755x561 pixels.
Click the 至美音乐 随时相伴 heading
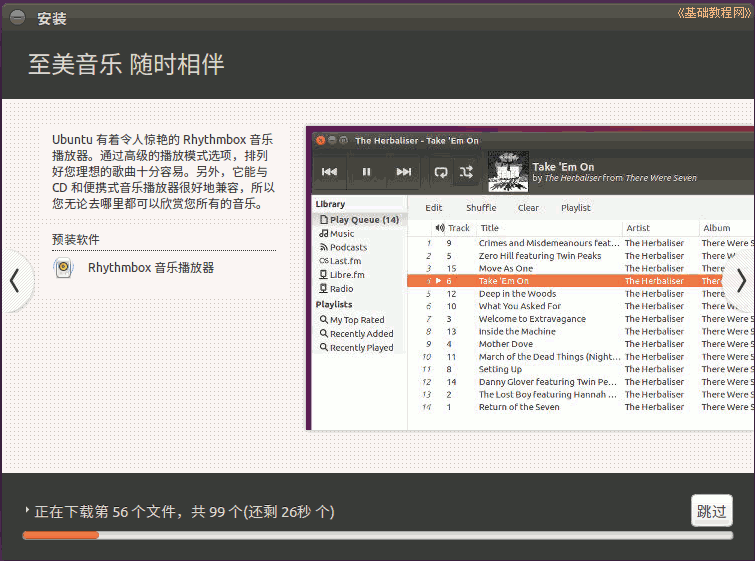click(x=126, y=64)
